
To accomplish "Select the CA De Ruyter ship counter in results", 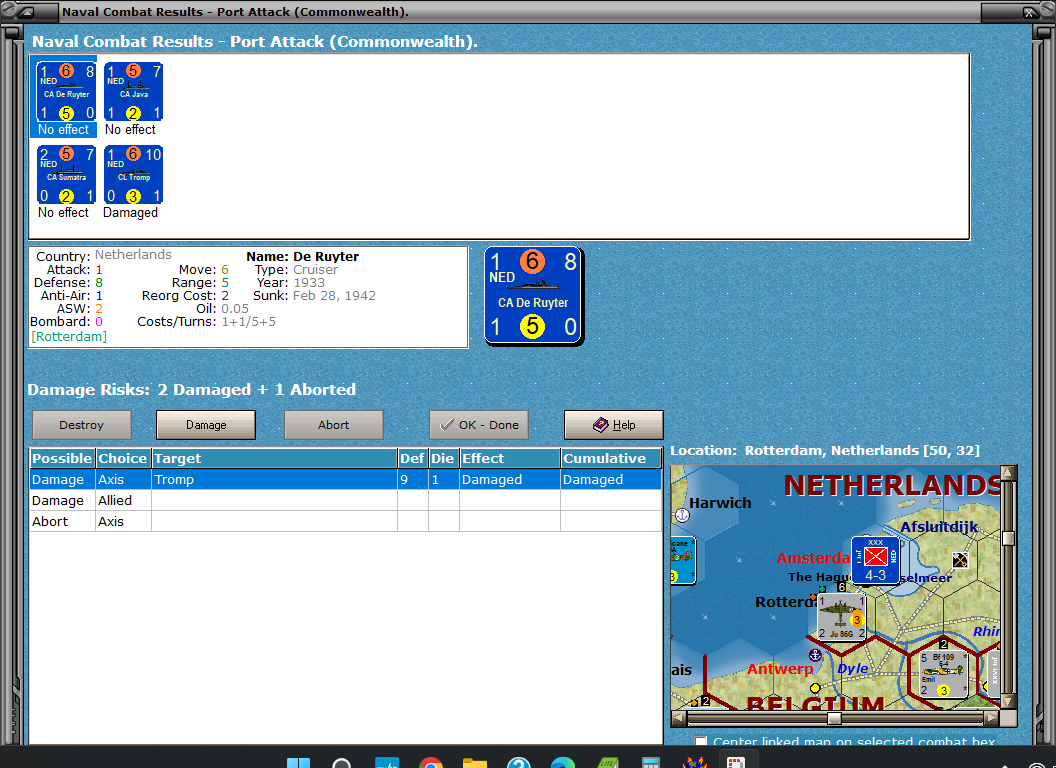I will 66,92.
